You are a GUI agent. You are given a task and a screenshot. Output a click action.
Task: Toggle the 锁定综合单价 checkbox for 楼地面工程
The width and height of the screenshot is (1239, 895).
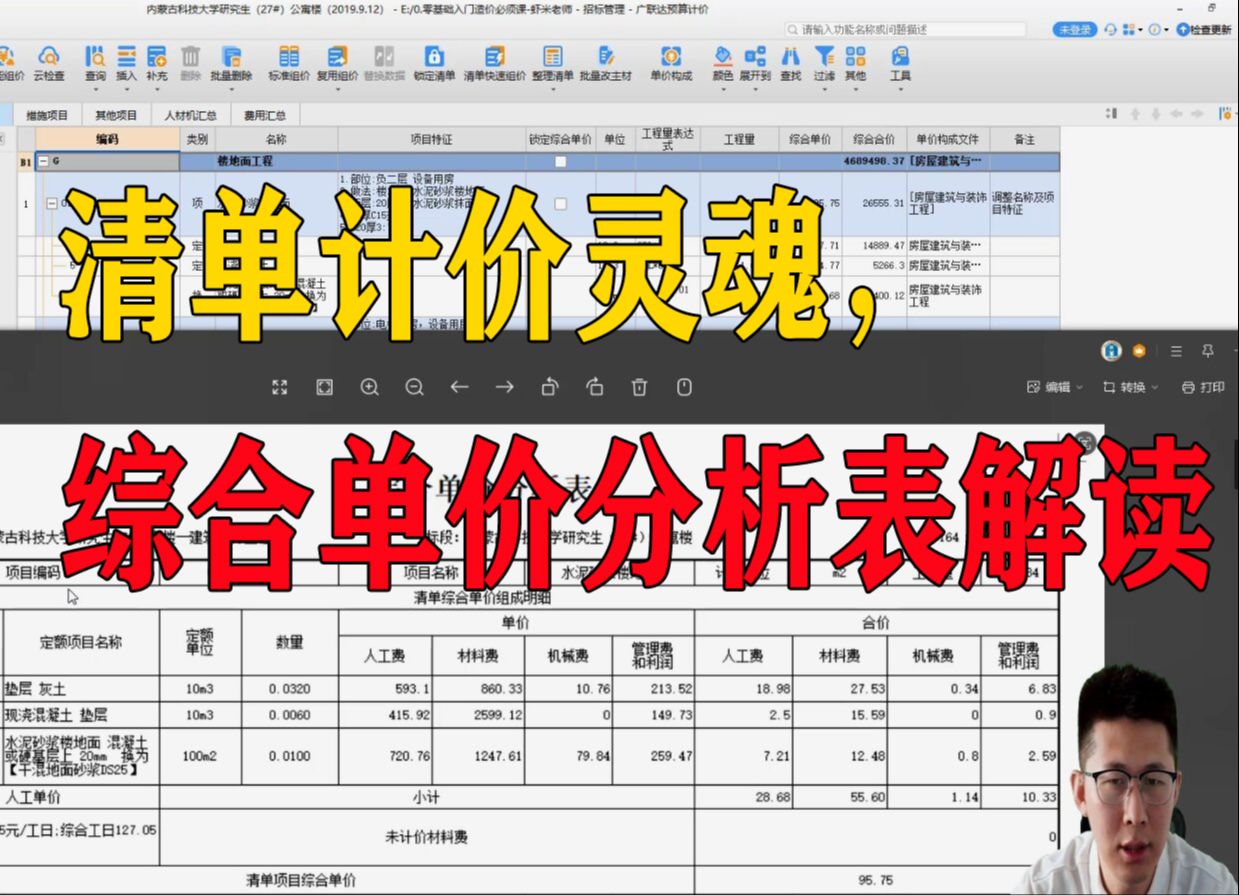559,159
